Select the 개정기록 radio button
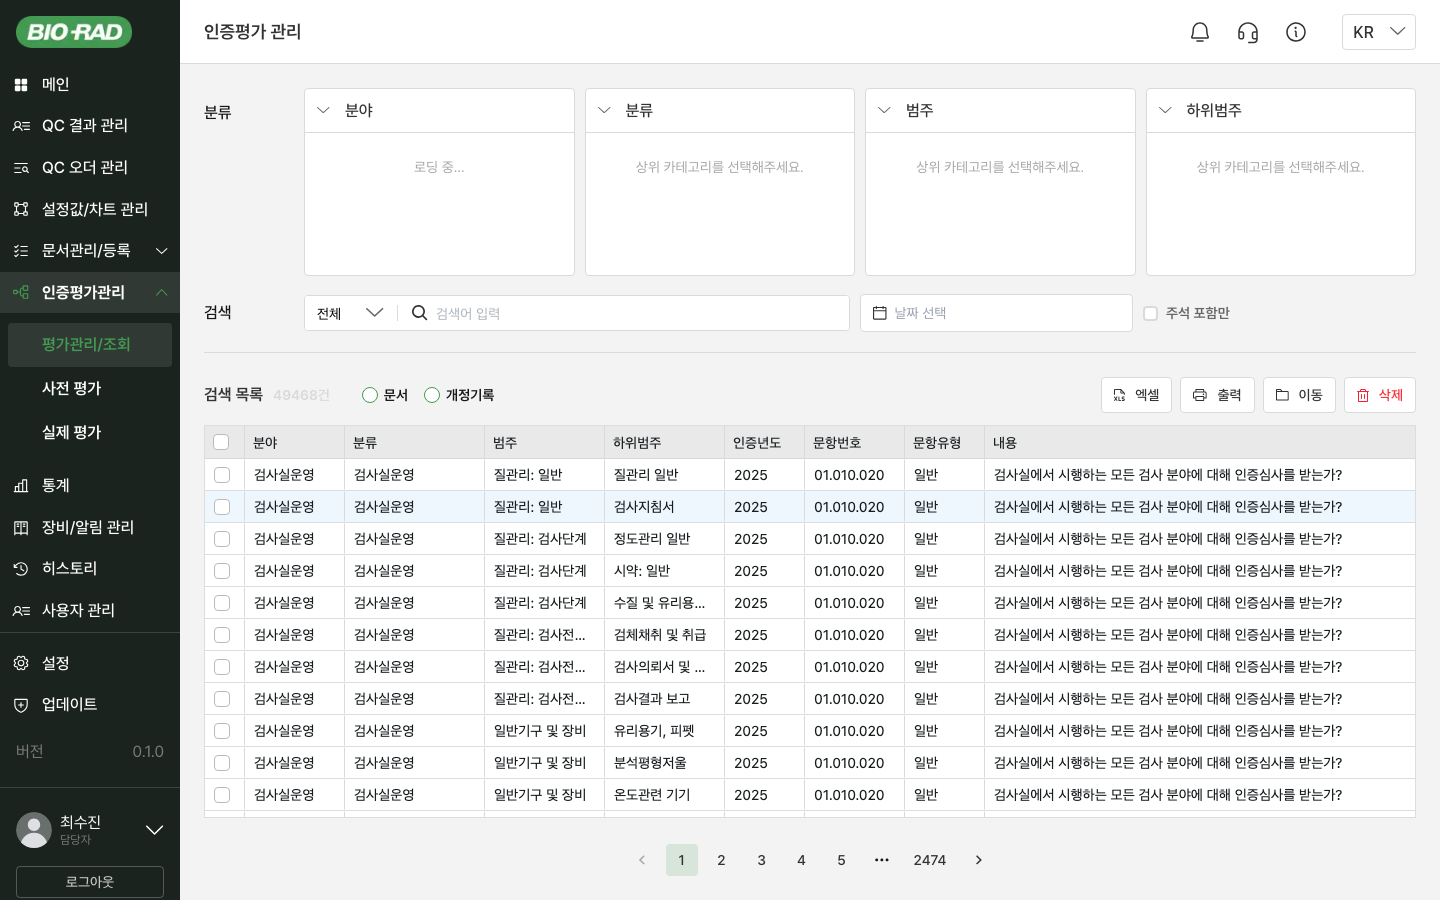Image resolution: width=1440 pixels, height=900 pixels. coord(432,395)
